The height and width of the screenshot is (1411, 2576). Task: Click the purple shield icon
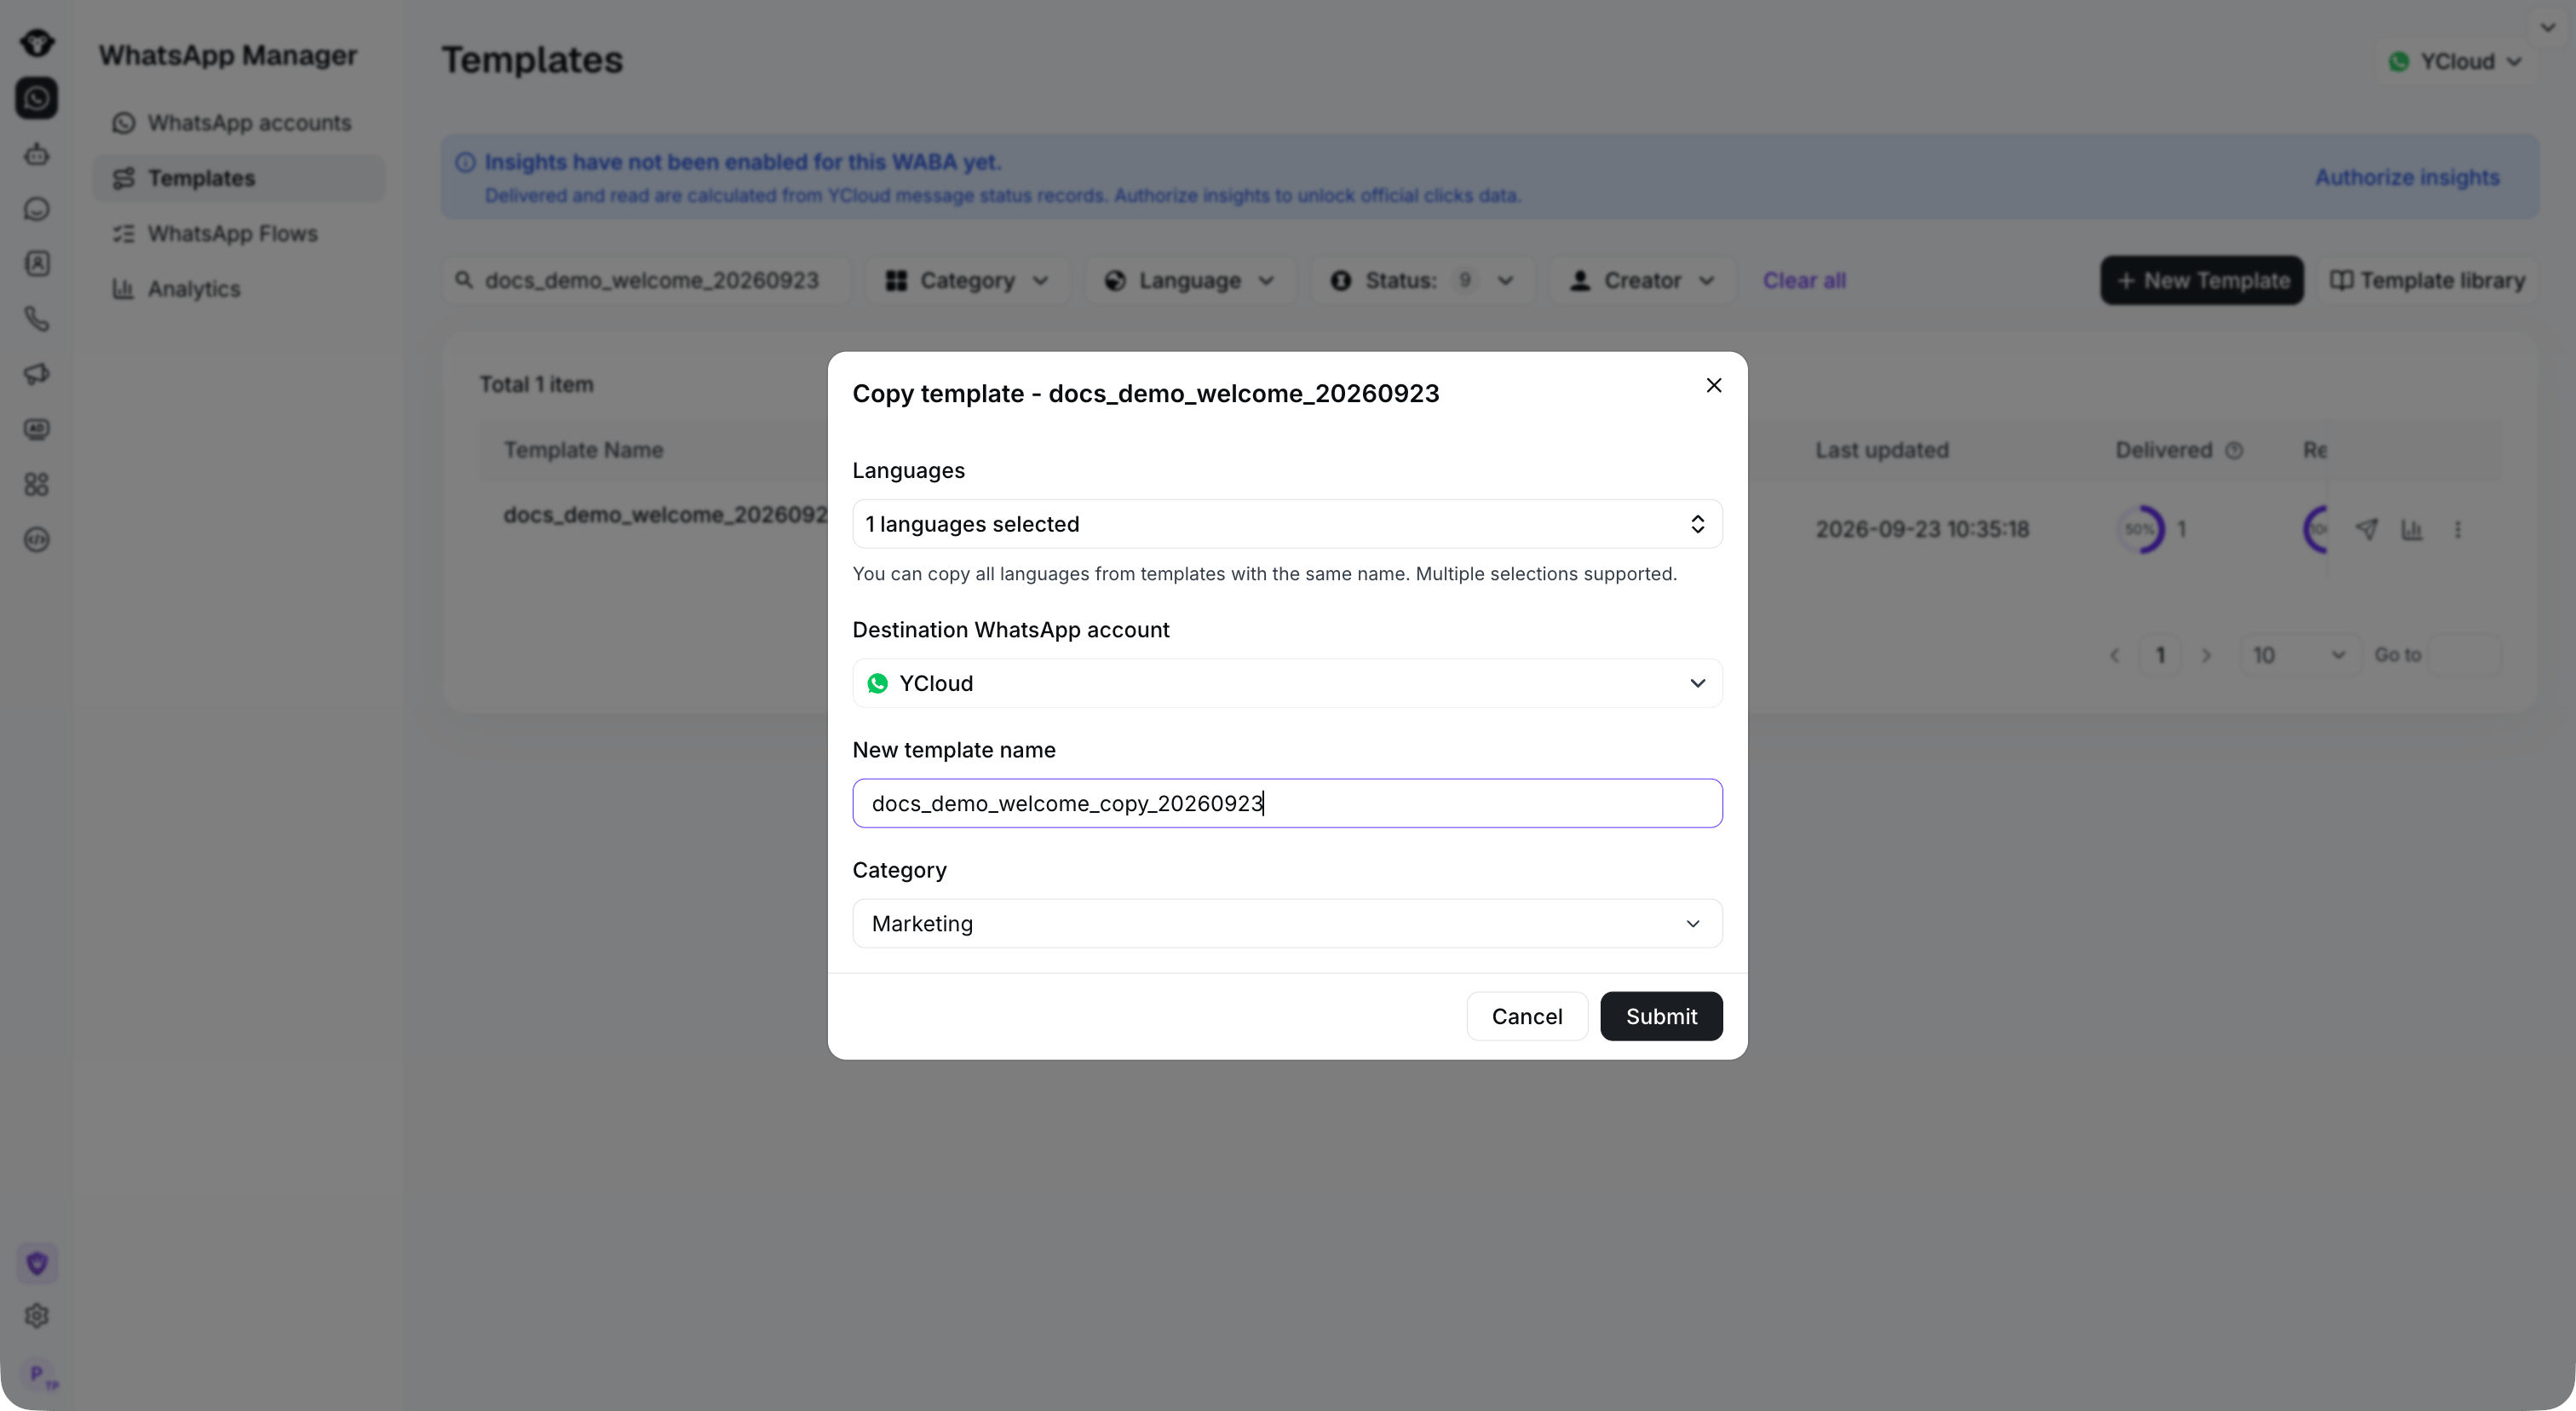pos(37,1263)
